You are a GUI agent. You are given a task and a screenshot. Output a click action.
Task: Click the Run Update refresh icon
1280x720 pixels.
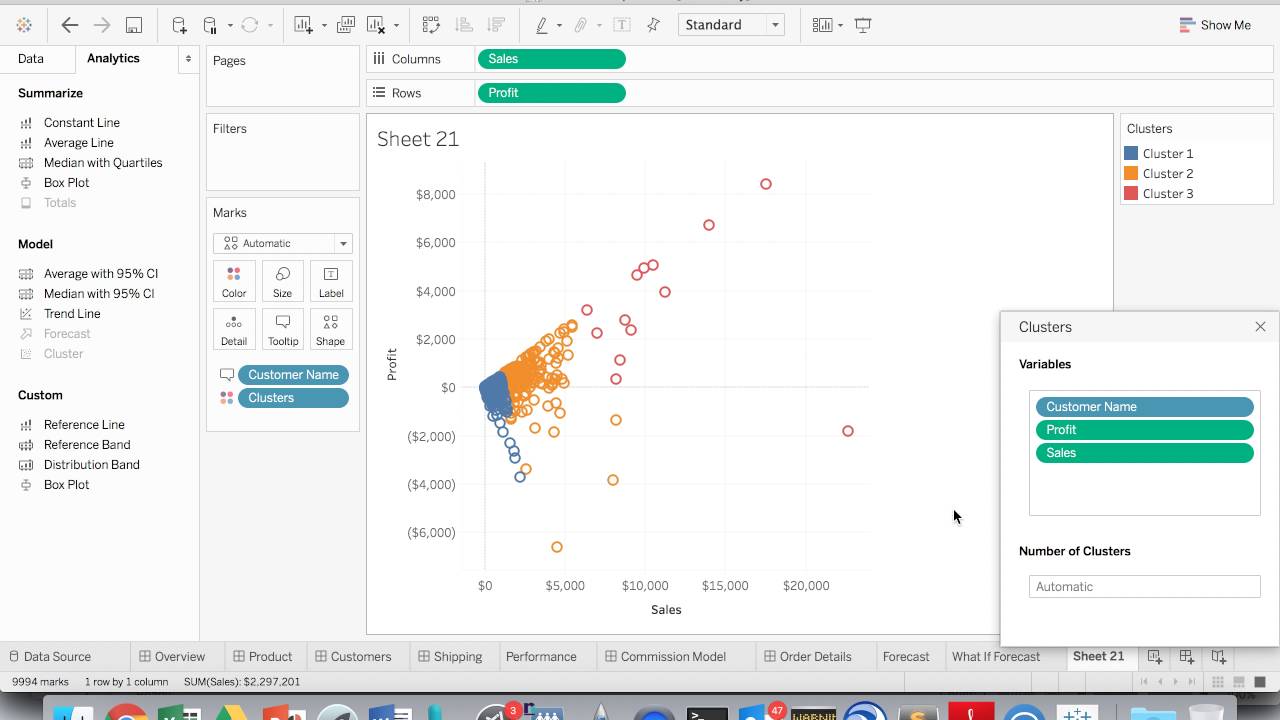(250, 25)
